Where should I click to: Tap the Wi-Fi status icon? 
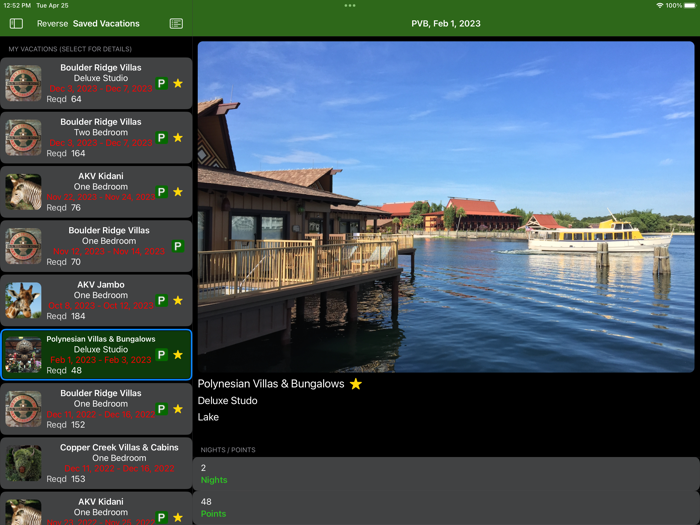(x=660, y=5)
